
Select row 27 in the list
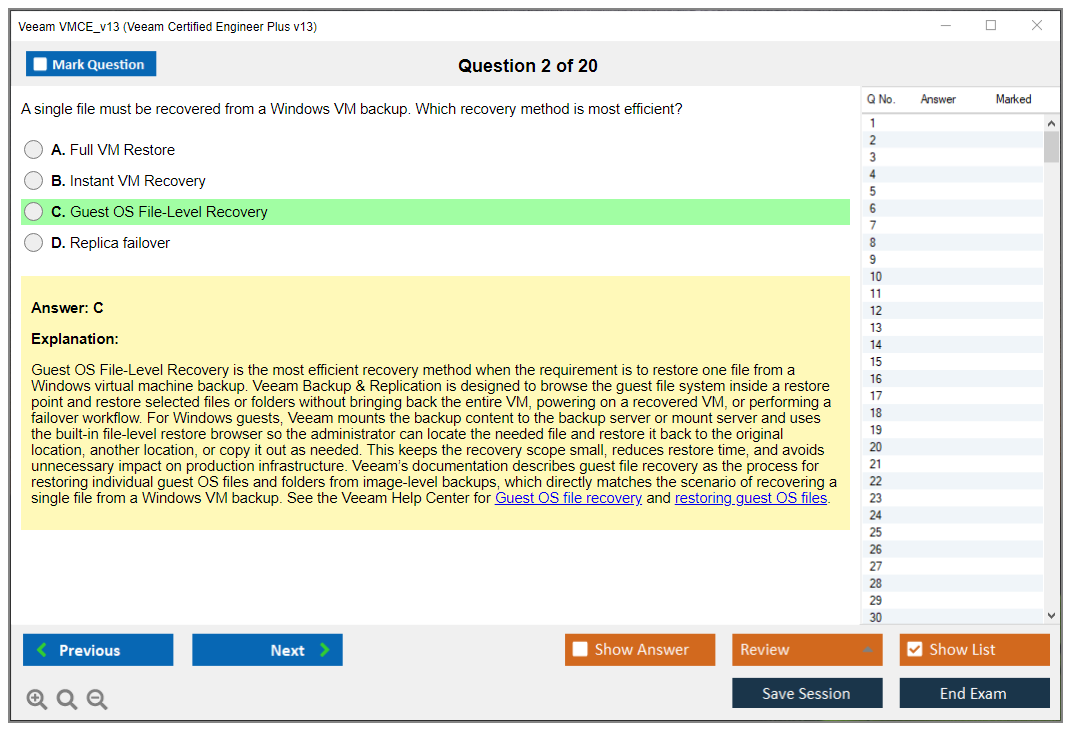pyautogui.click(x=952, y=566)
